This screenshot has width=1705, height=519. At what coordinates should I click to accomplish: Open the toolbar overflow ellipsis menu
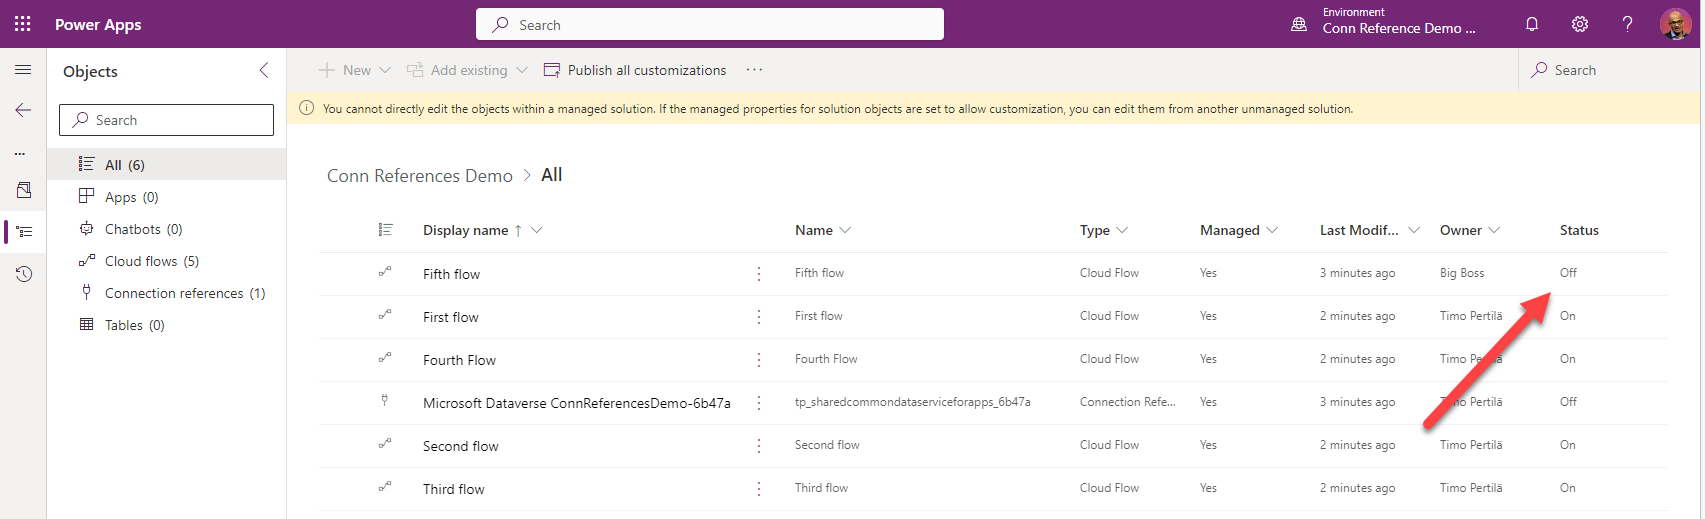[x=754, y=70]
